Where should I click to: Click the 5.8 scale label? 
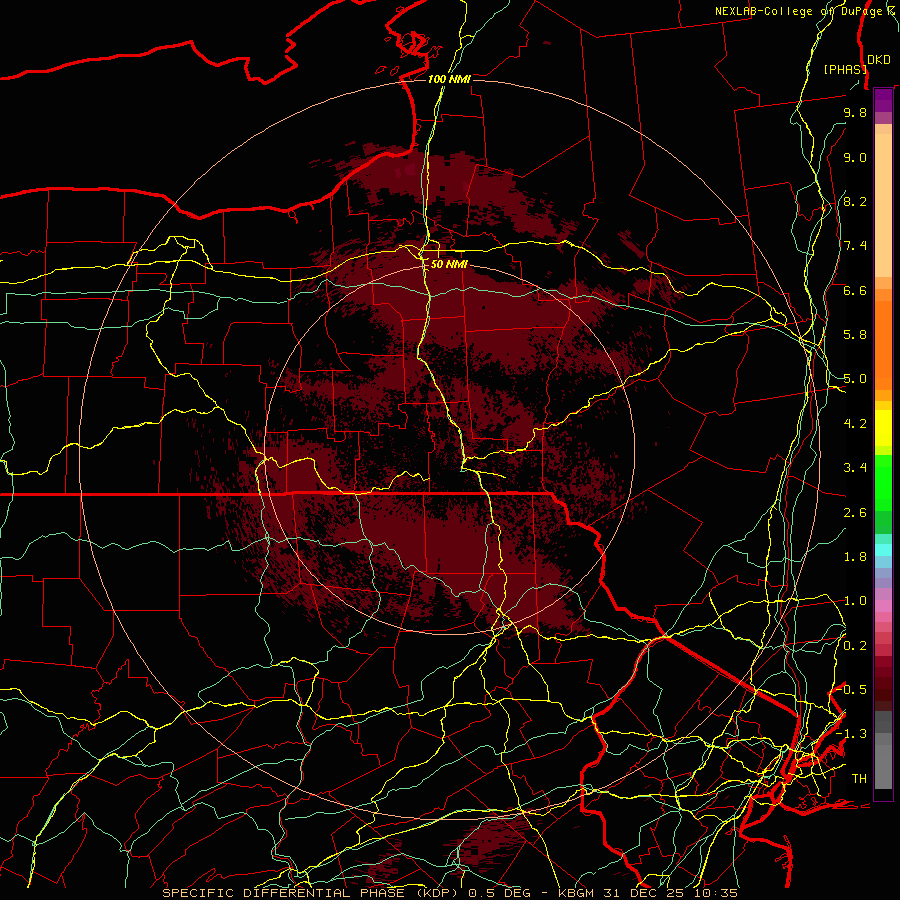point(855,335)
